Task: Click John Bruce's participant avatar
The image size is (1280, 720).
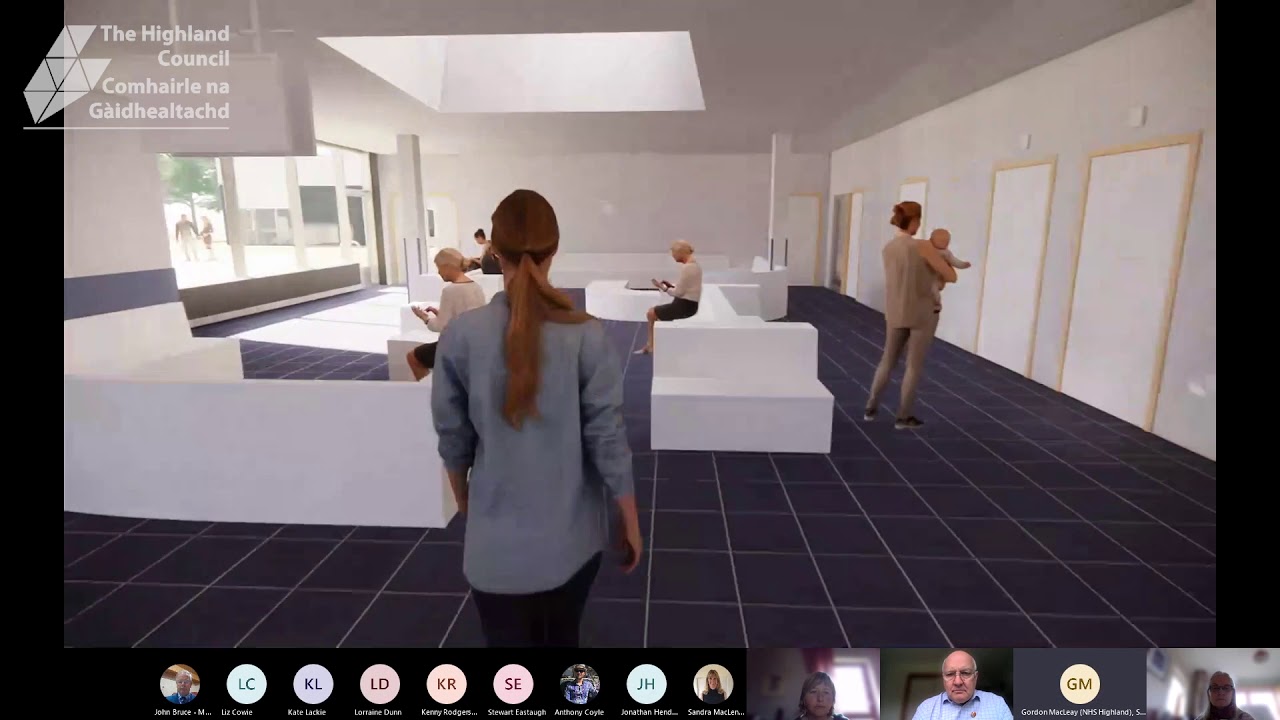Action: pos(180,684)
